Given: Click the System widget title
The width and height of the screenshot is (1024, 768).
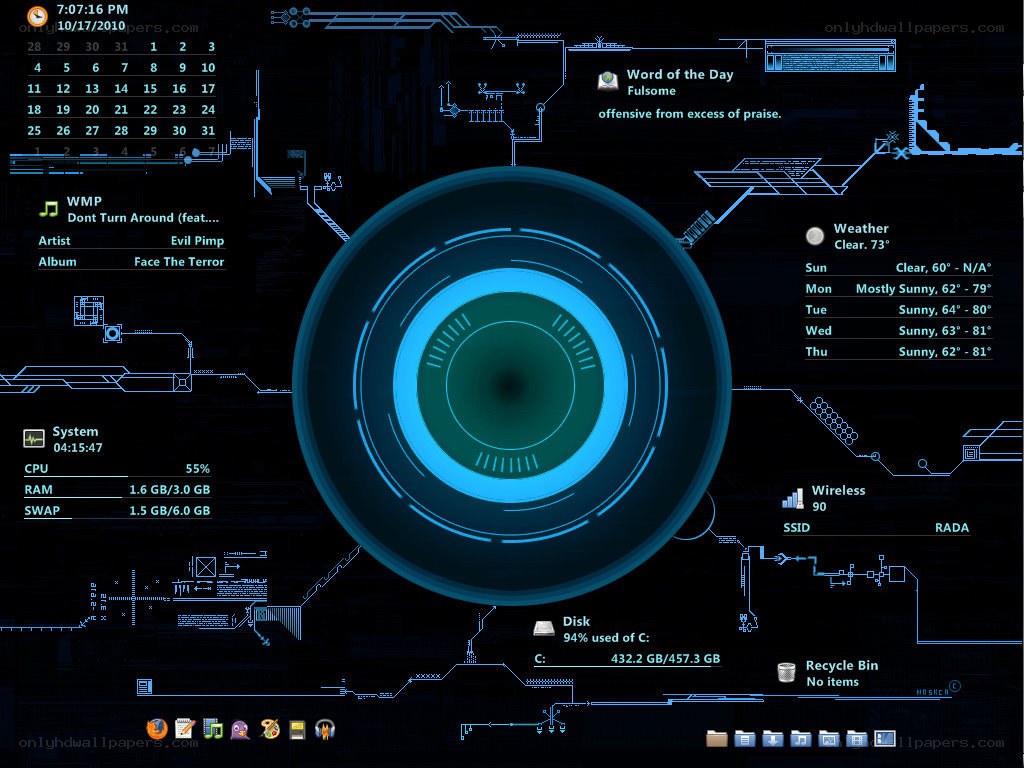Looking at the screenshot, I should 75,432.
